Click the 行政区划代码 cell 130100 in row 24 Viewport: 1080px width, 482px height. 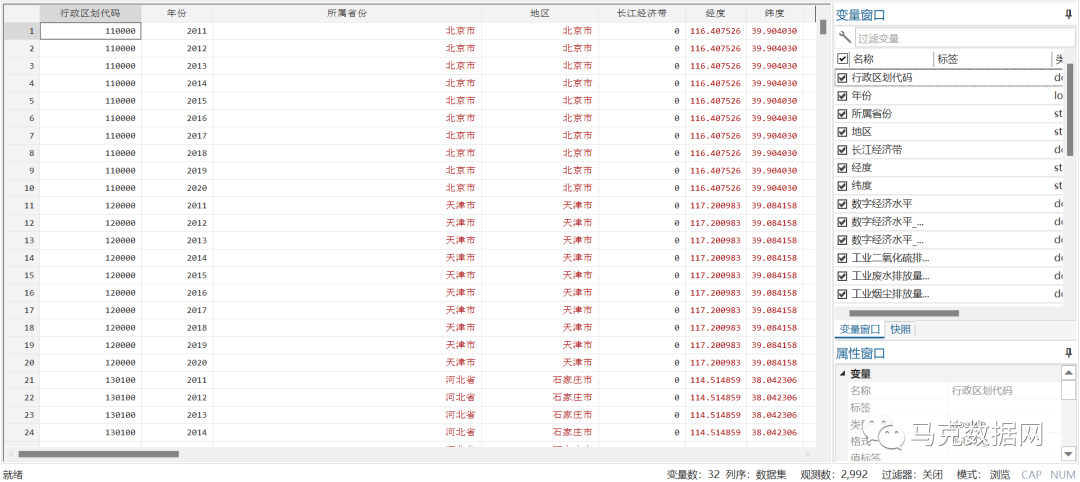pos(91,432)
